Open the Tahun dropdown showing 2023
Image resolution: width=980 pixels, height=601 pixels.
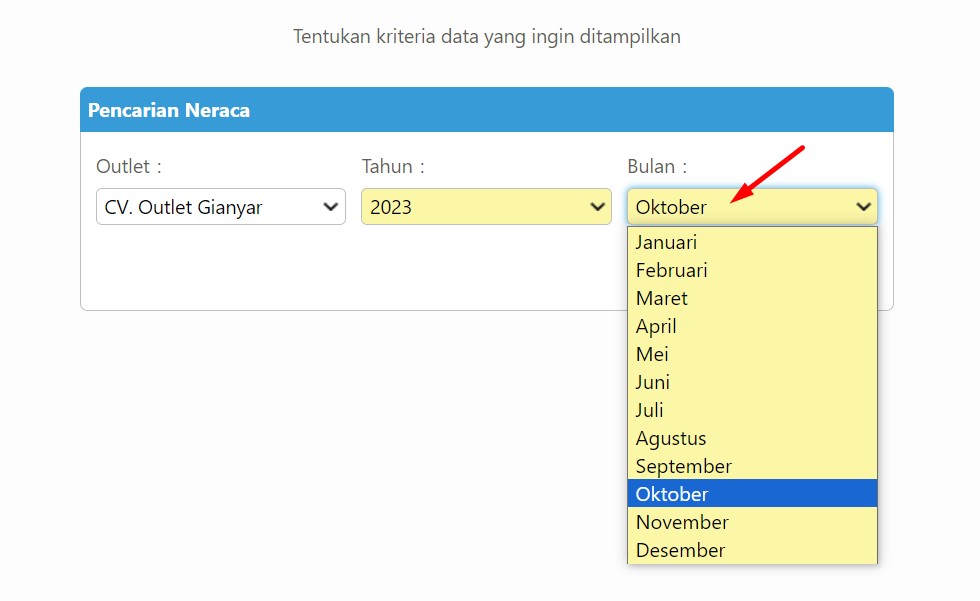tap(486, 207)
